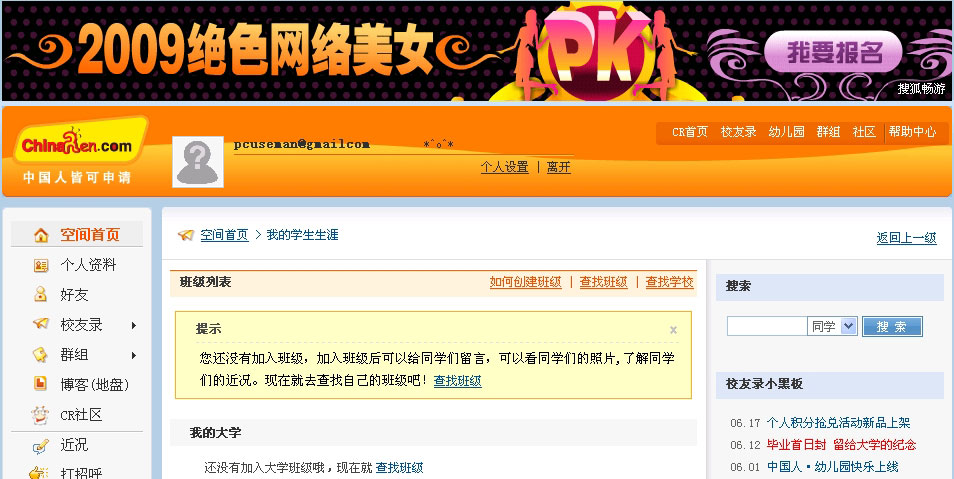Open 好友 in the sidebar
This screenshot has height=479, width=954.
click(x=74, y=295)
